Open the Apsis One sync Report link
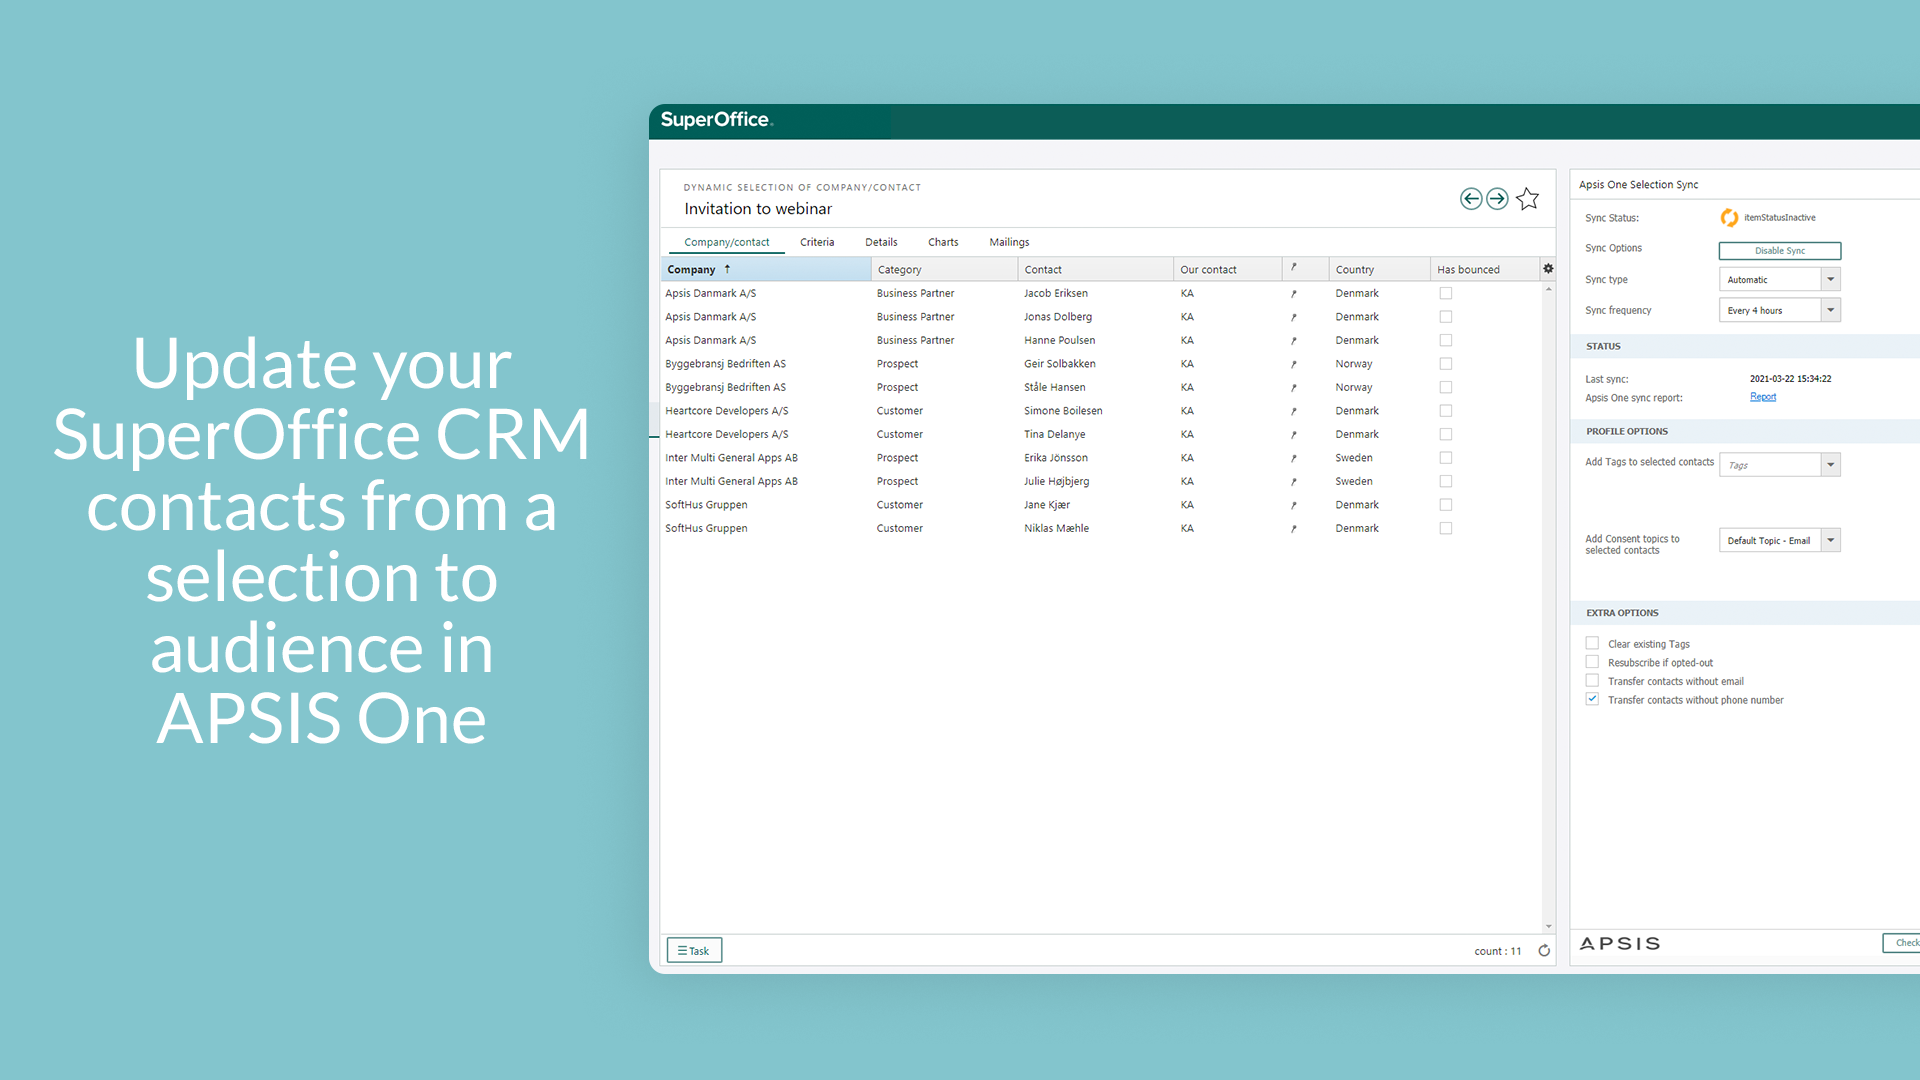 coord(1762,397)
